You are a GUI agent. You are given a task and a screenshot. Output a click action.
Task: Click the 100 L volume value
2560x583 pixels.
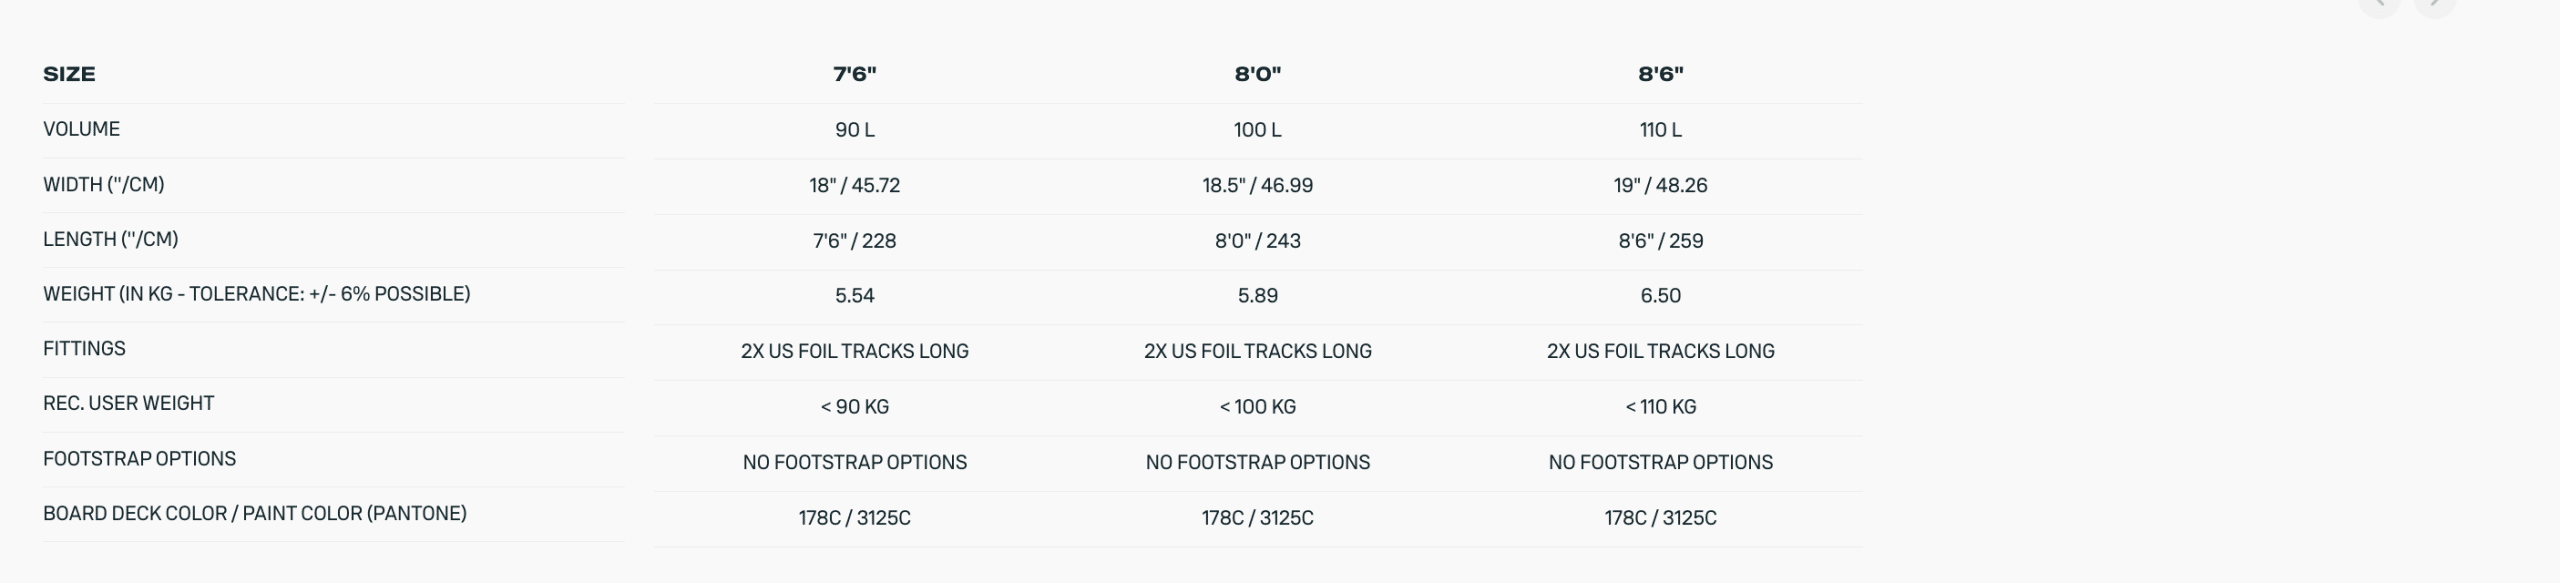[1257, 130]
